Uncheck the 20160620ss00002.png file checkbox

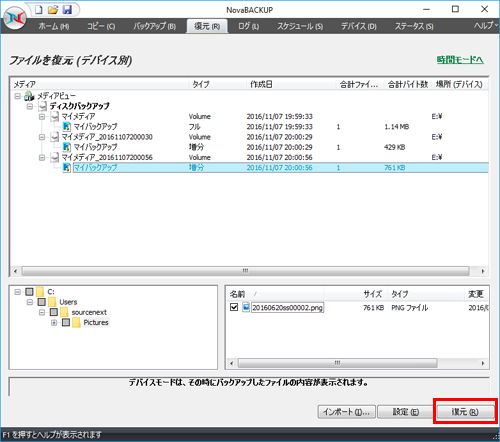(234, 307)
